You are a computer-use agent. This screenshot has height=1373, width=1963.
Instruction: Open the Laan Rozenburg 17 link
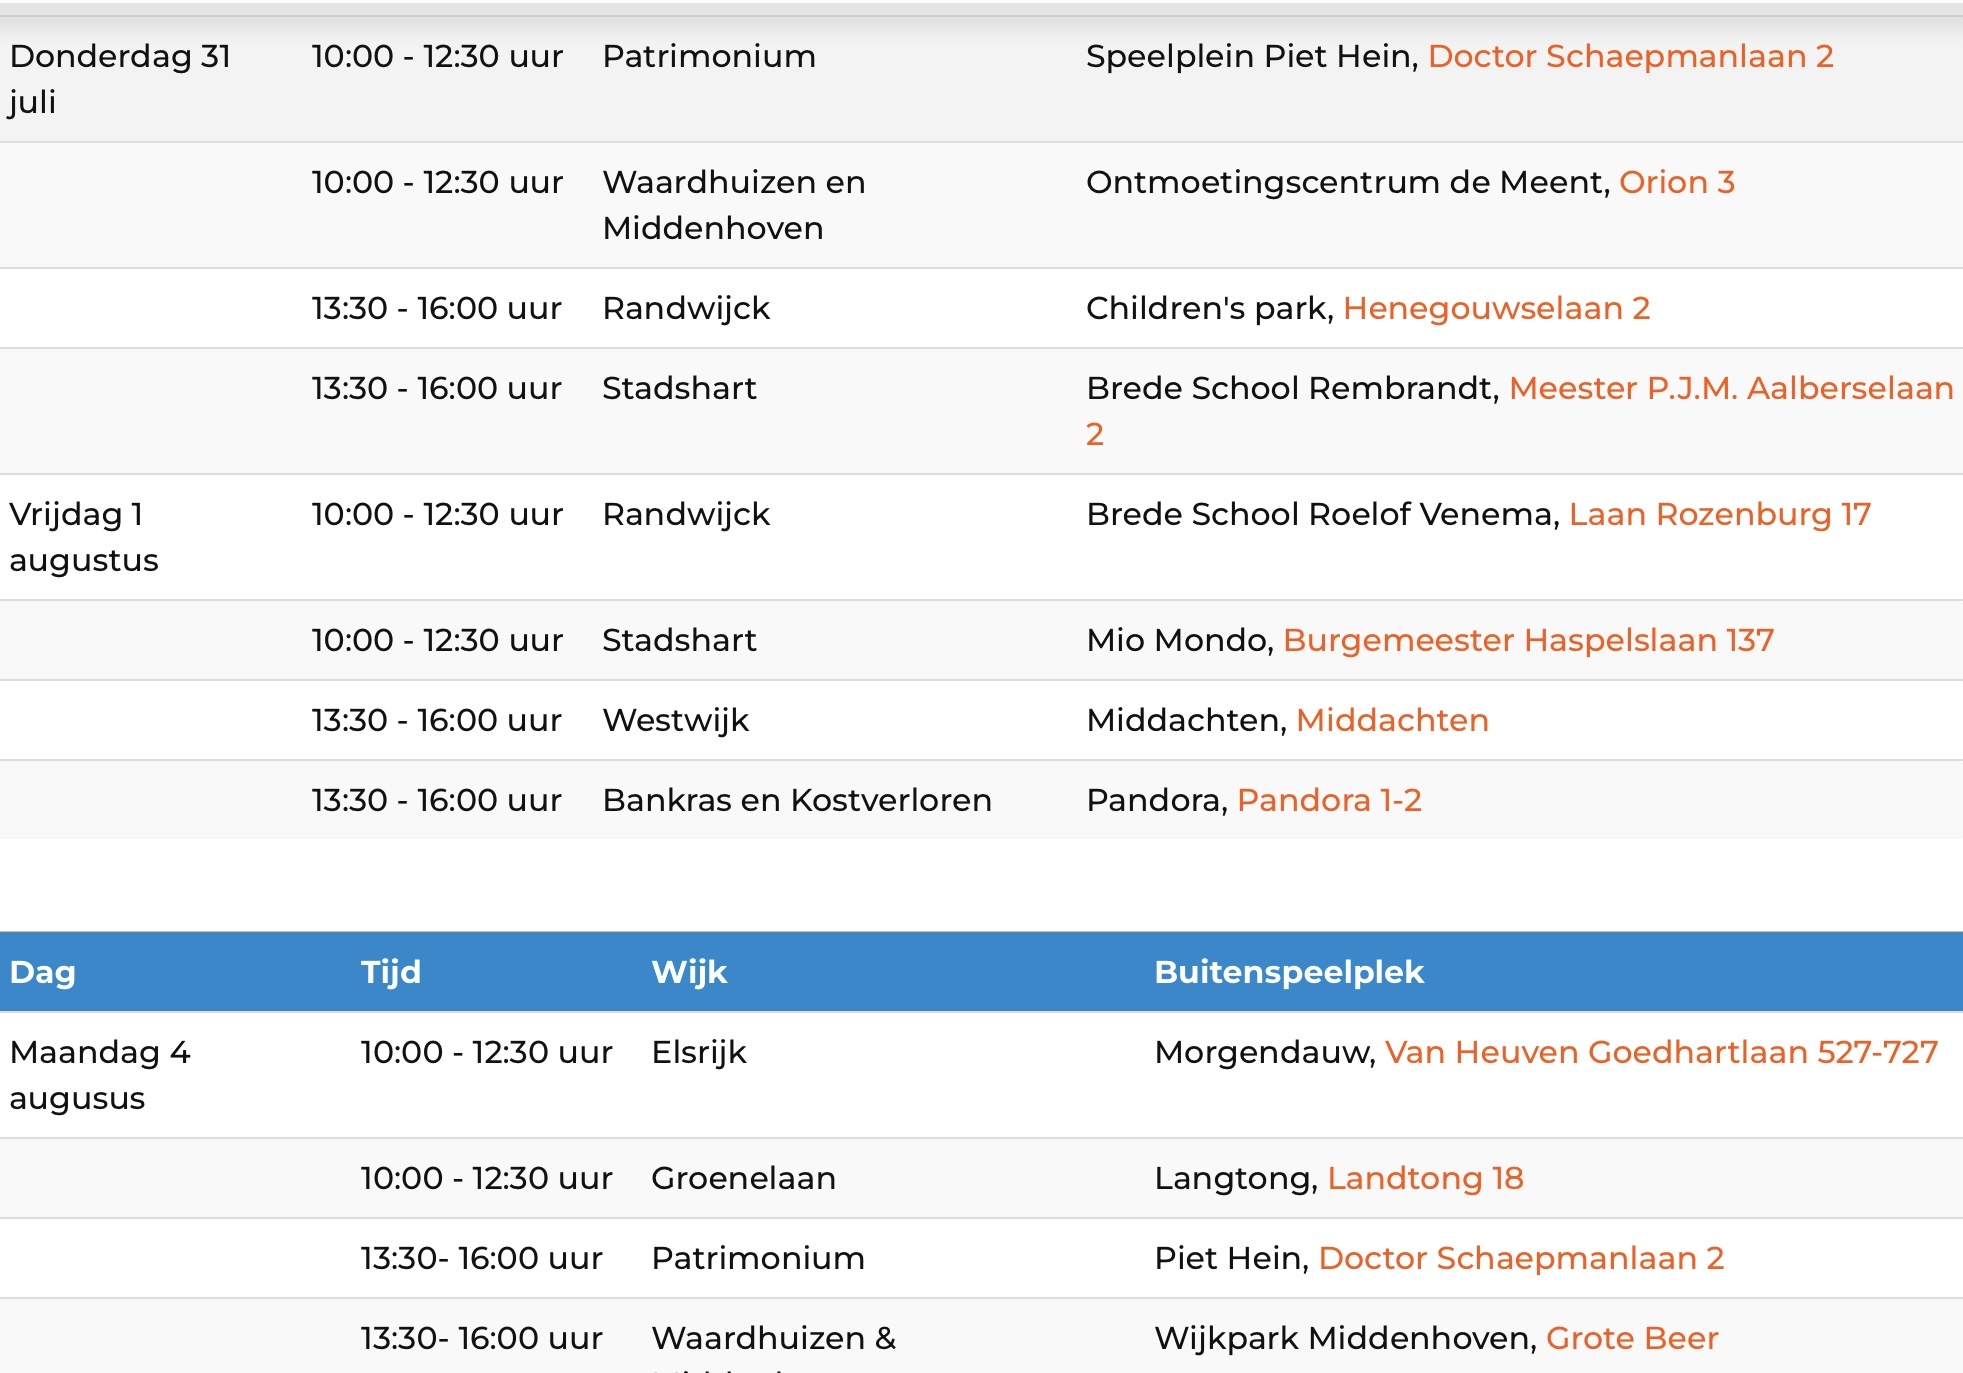pyautogui.click(x=1719, y=514)
